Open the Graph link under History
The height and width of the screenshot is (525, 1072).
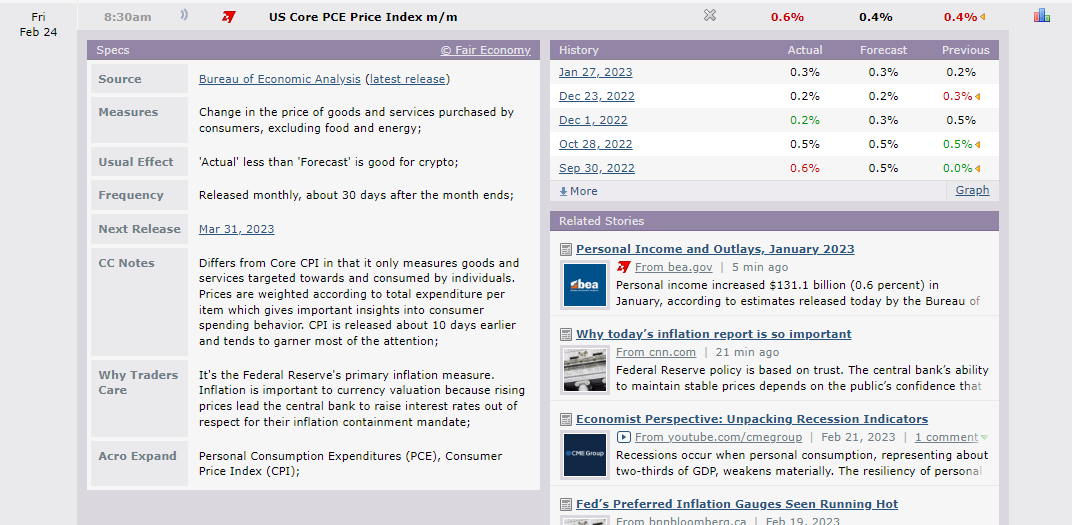pyautogui.click(x=972, y=190)
